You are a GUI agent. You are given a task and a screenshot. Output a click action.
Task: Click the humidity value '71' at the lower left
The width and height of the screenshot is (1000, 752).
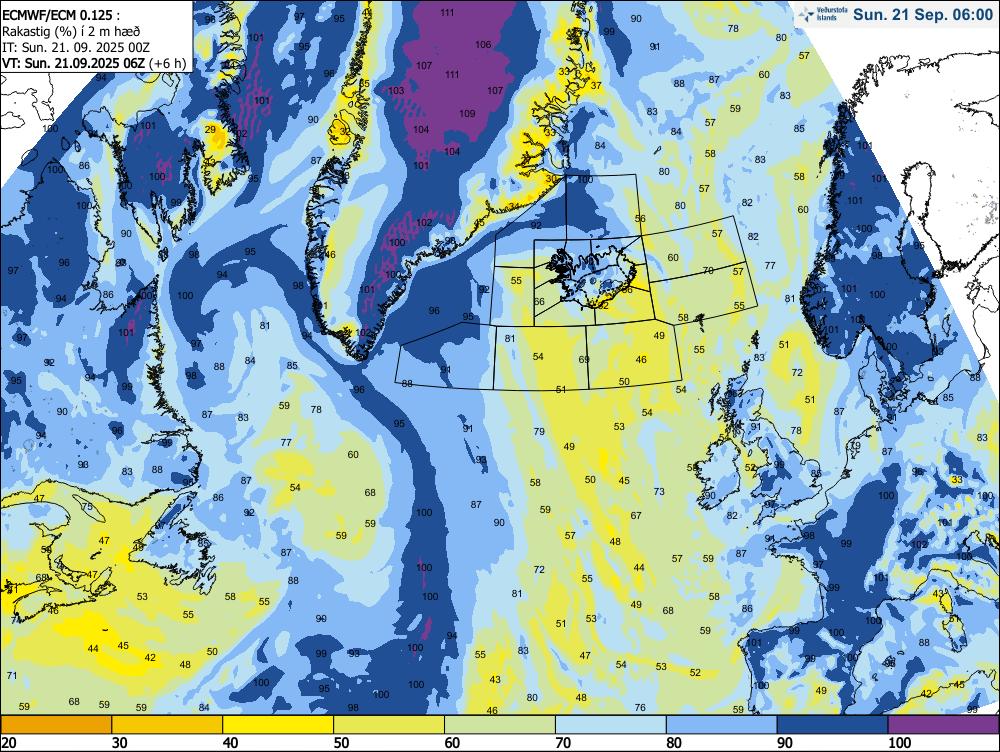[11, 675]
